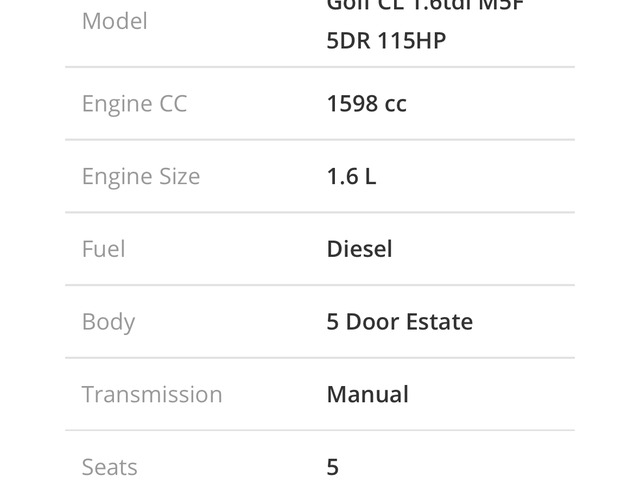Select the Engine CC label
The width and height of the screenshot is (640, 480).
[134, 104]
